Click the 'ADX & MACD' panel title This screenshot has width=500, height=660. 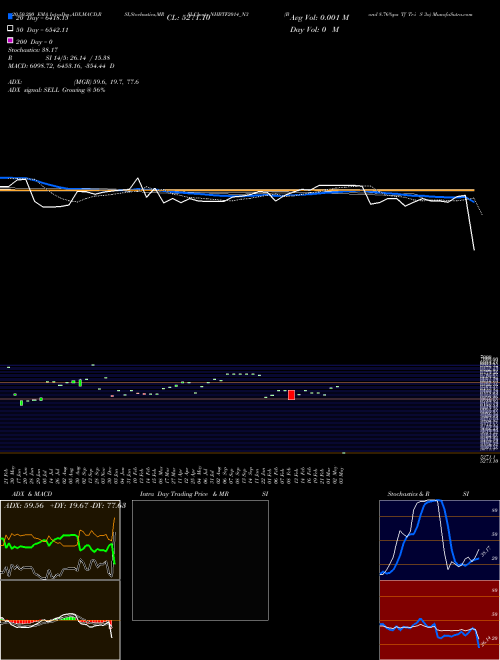tap(32, 494)
